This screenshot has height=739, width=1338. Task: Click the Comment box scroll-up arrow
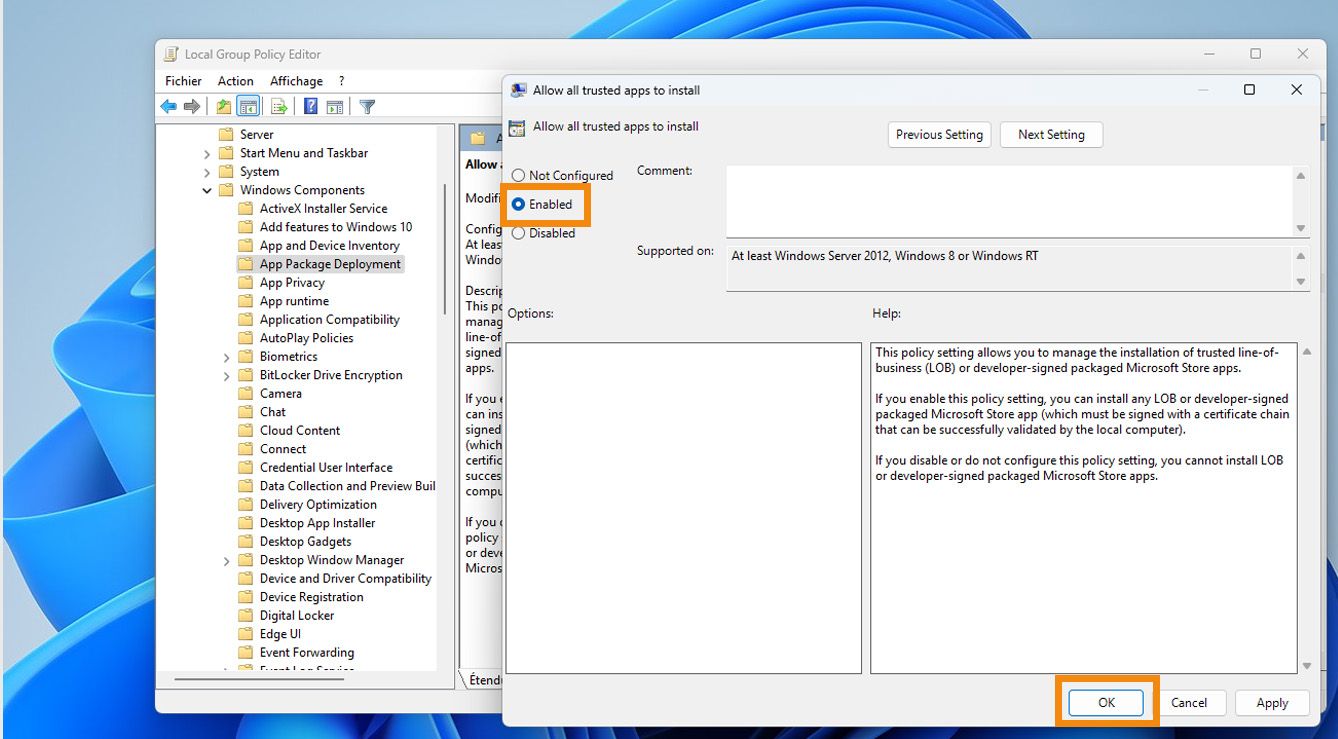pos(1301,176)
